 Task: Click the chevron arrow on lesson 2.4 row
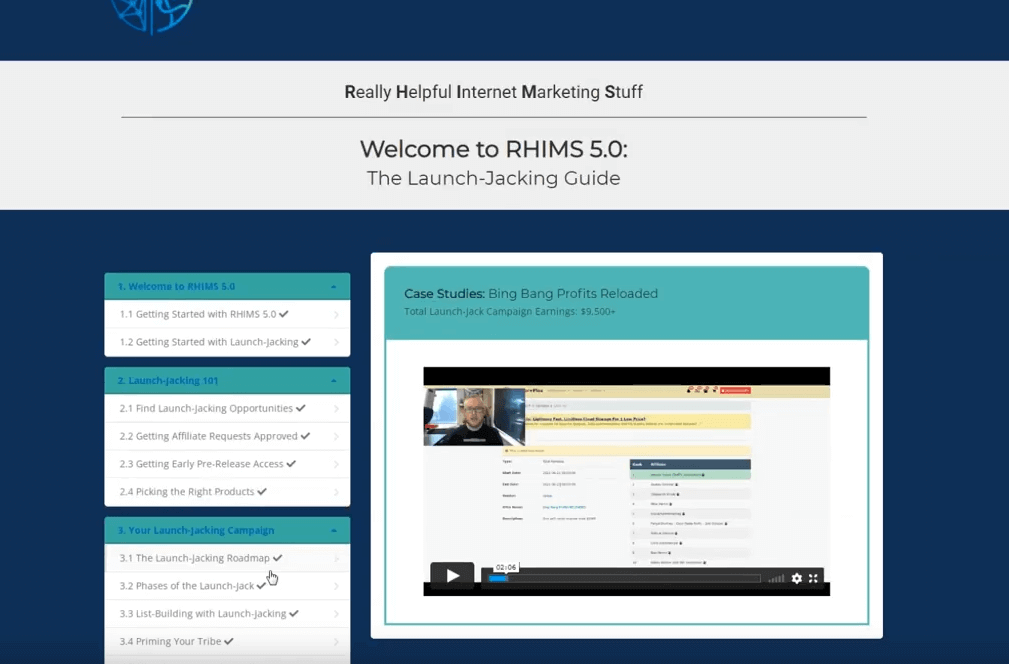pos(337,492)
